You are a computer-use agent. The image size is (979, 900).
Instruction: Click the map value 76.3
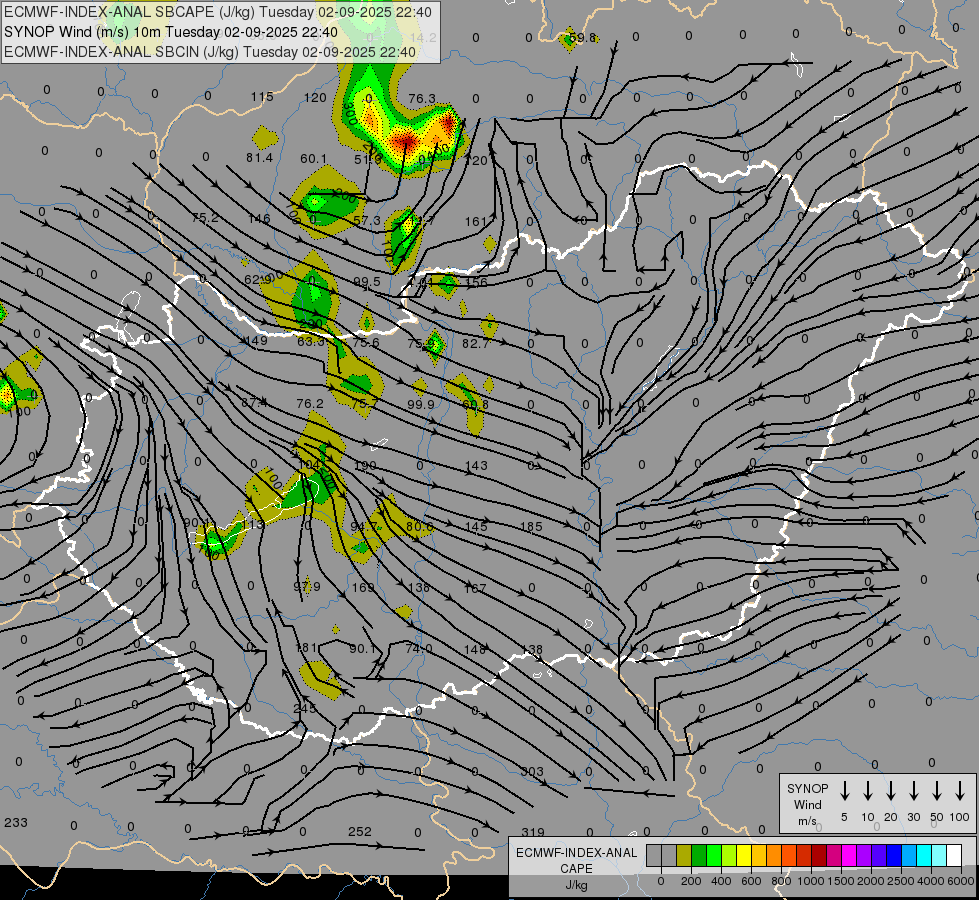[x=422, y=99]
